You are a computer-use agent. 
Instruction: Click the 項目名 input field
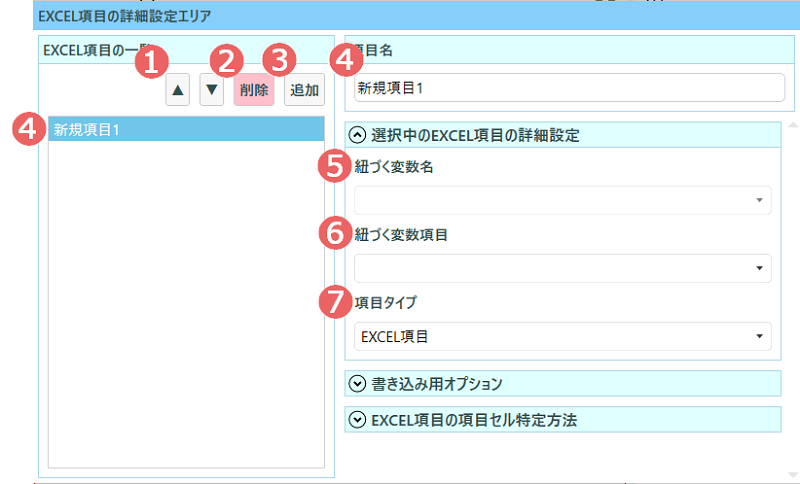pyautogui.click(x=569, y=88)
